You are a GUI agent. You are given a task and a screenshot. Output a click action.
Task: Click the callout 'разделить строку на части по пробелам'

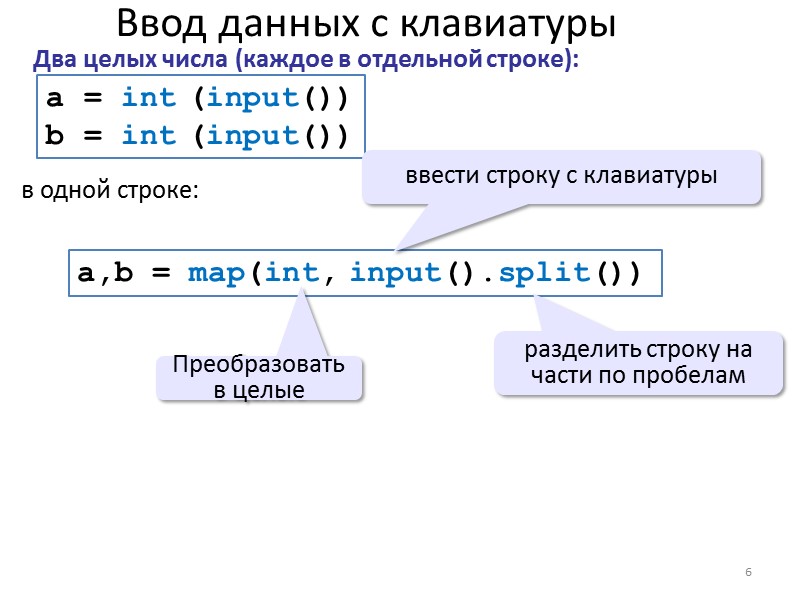click(x=638, y=363)
